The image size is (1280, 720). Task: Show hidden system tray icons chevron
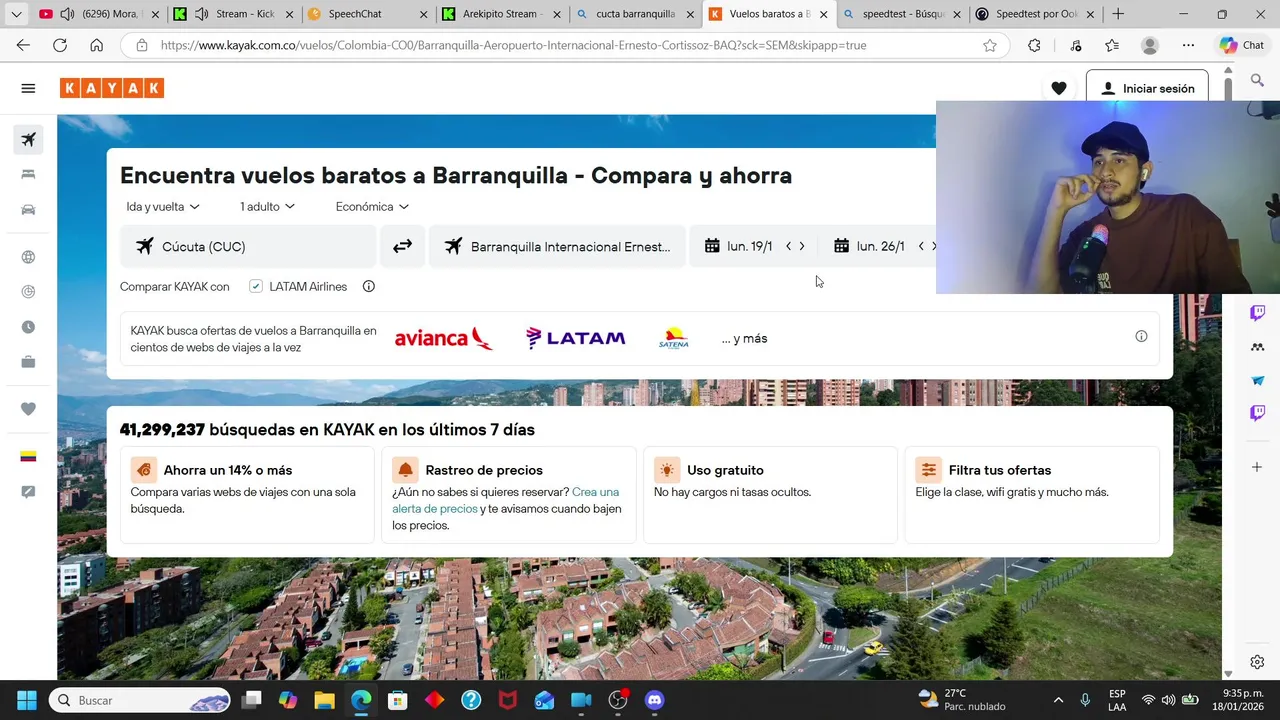click(1058, 700)
